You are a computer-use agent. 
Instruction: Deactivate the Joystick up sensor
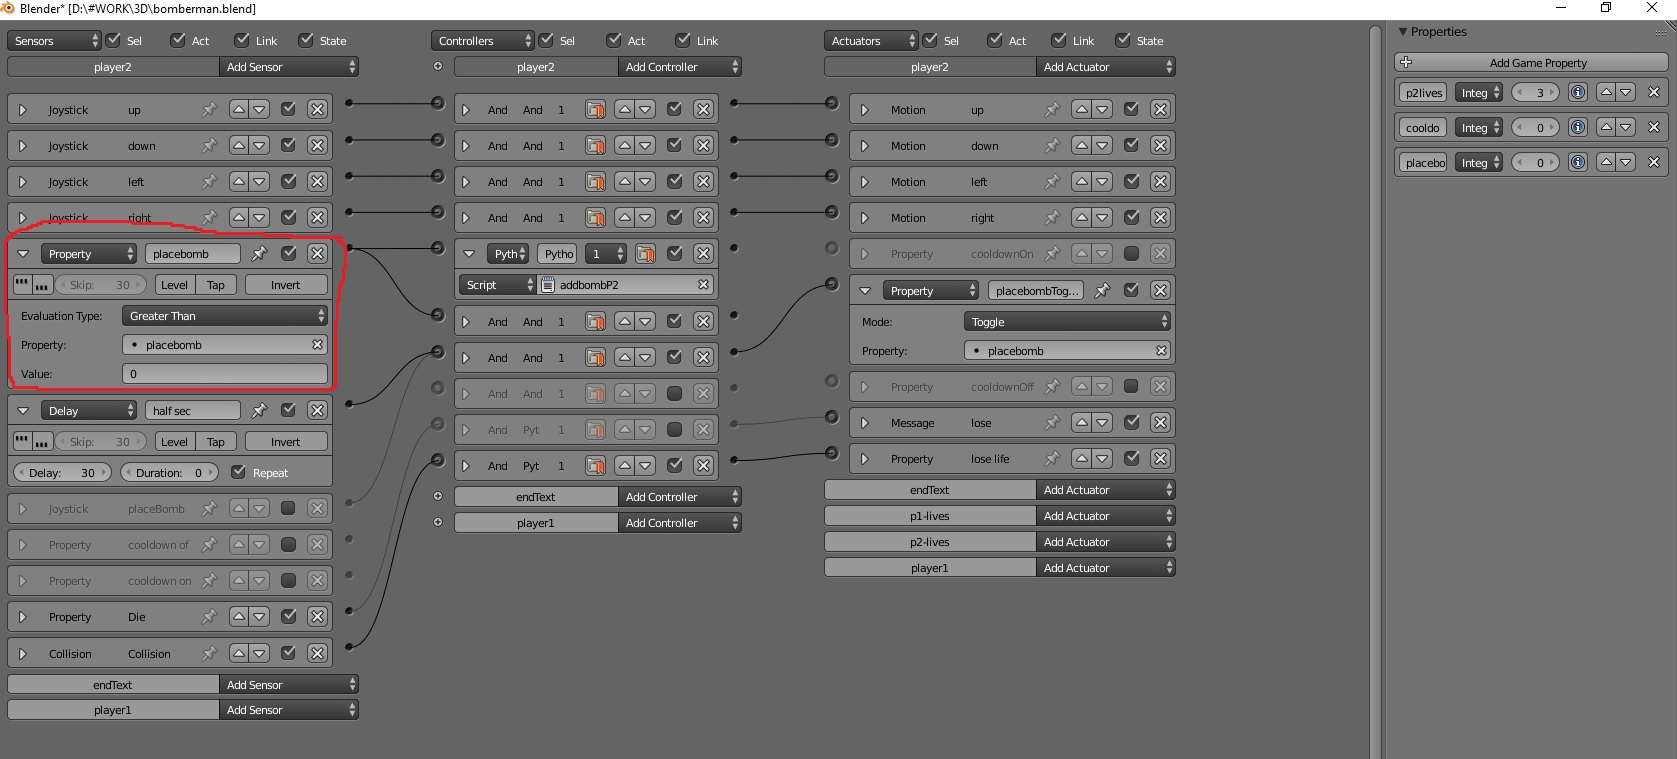tap(288, 110)
